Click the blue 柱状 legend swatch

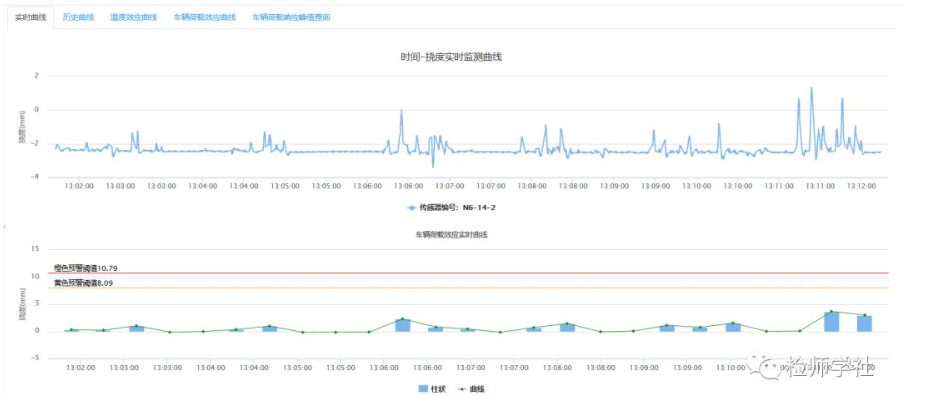coord(423,389)
